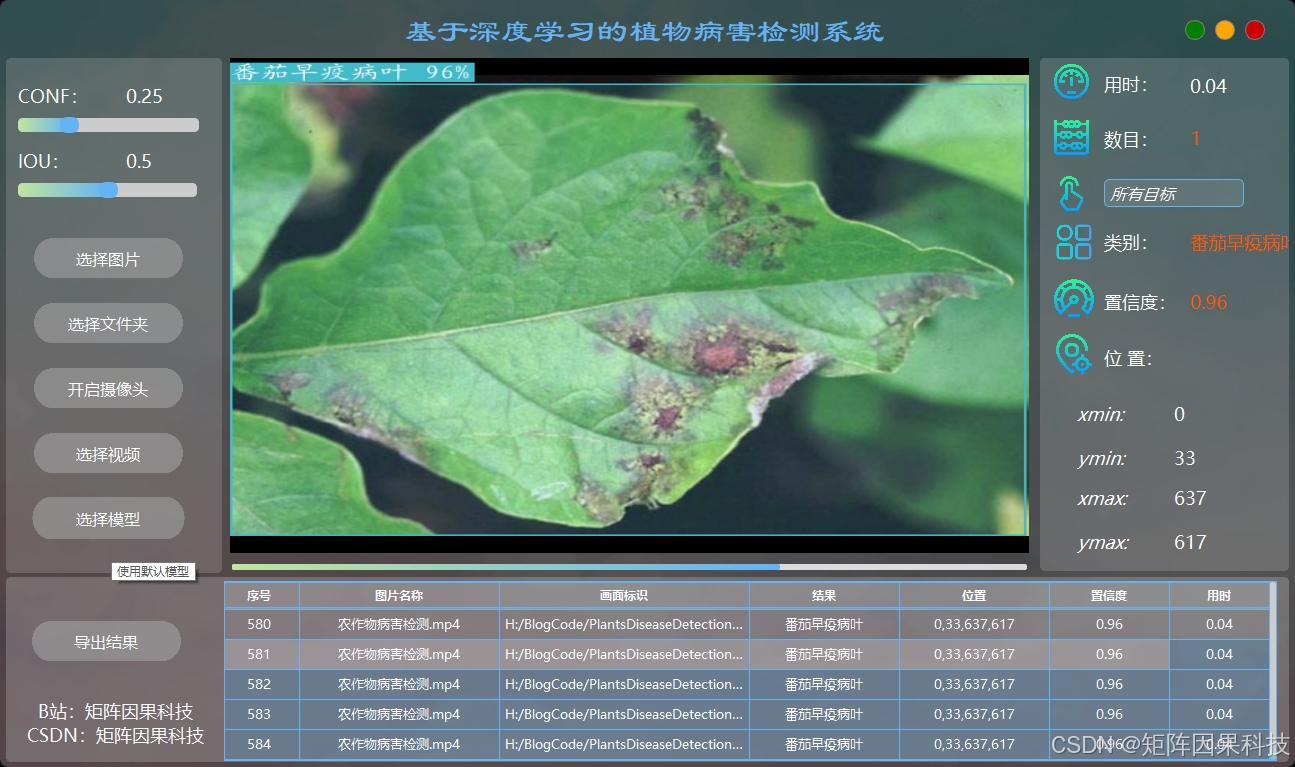Image resolution: width=1295 pixels, height=767 pixels.
Task: Click file path cell in row 582
Action: (x=624, y=684)
